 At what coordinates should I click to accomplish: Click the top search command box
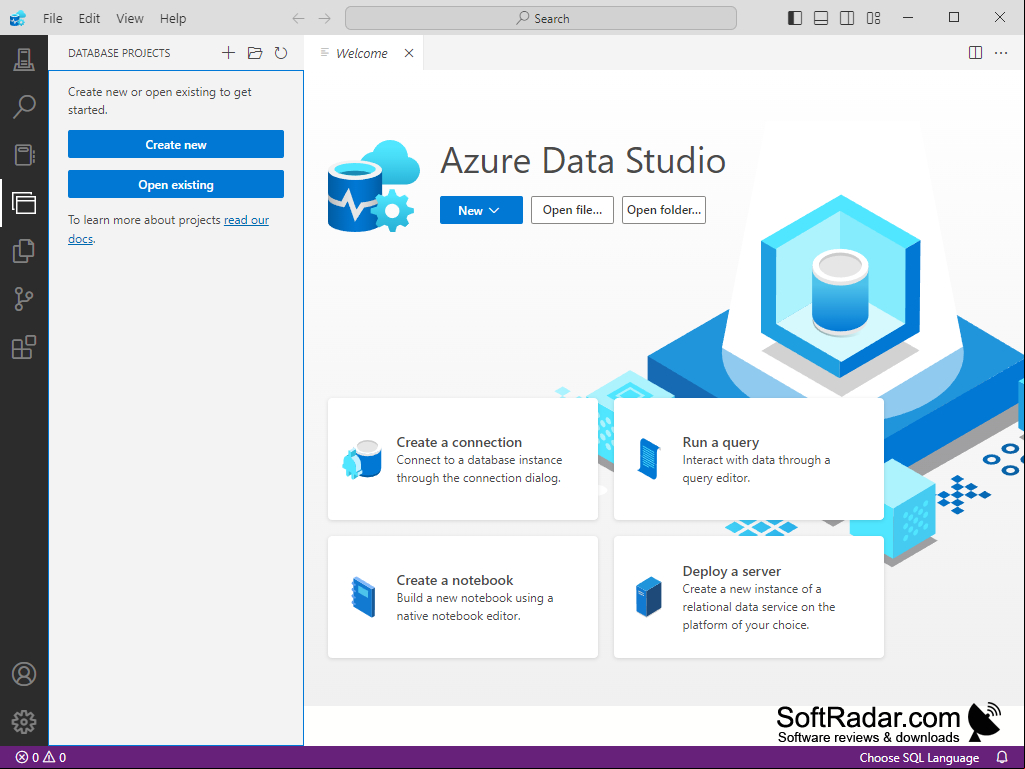(x=541, y=18)
